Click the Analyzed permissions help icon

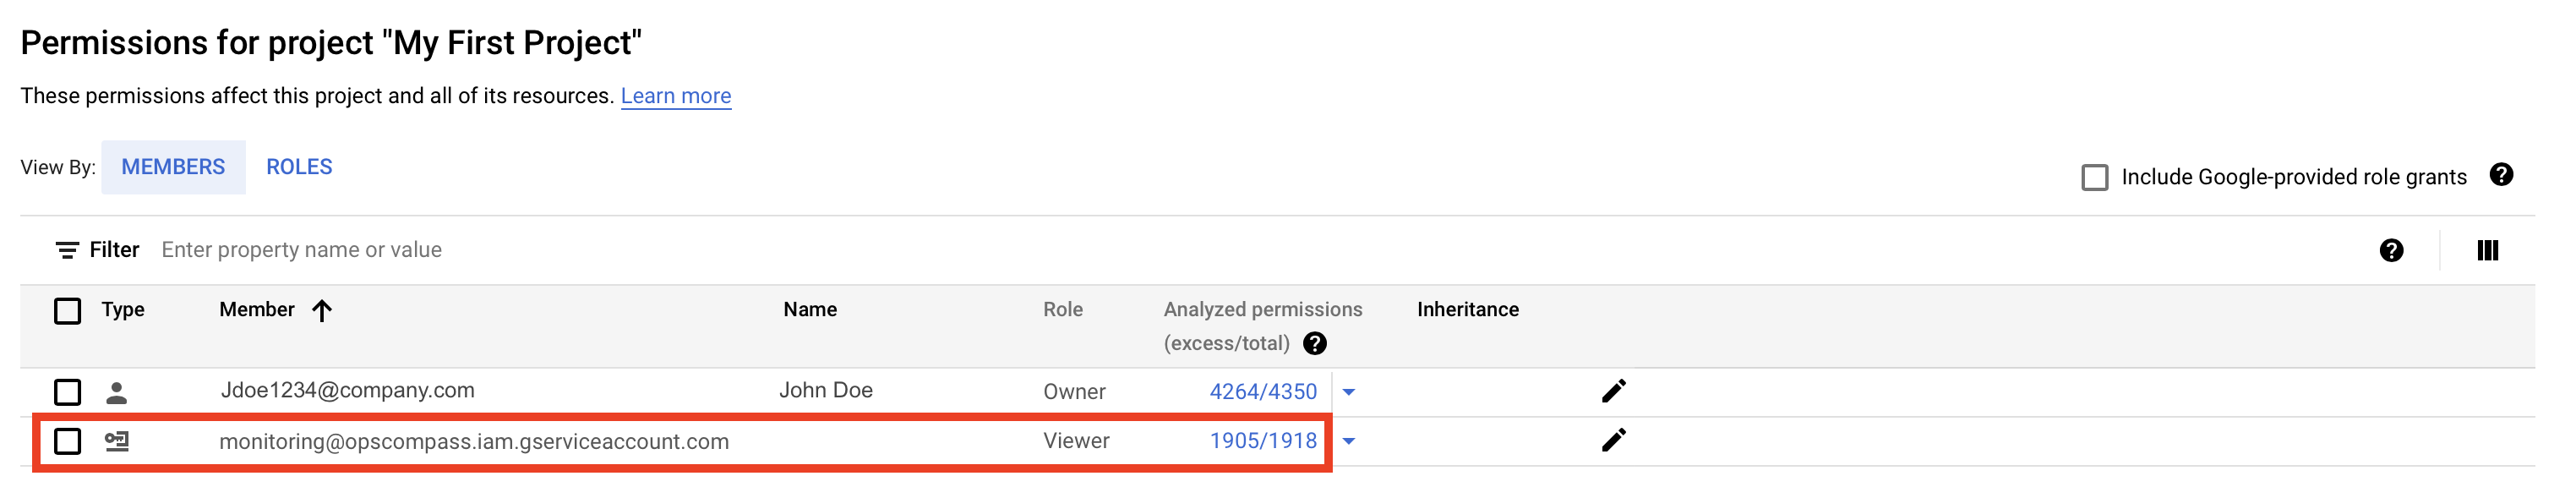[x=1315, y=343]
